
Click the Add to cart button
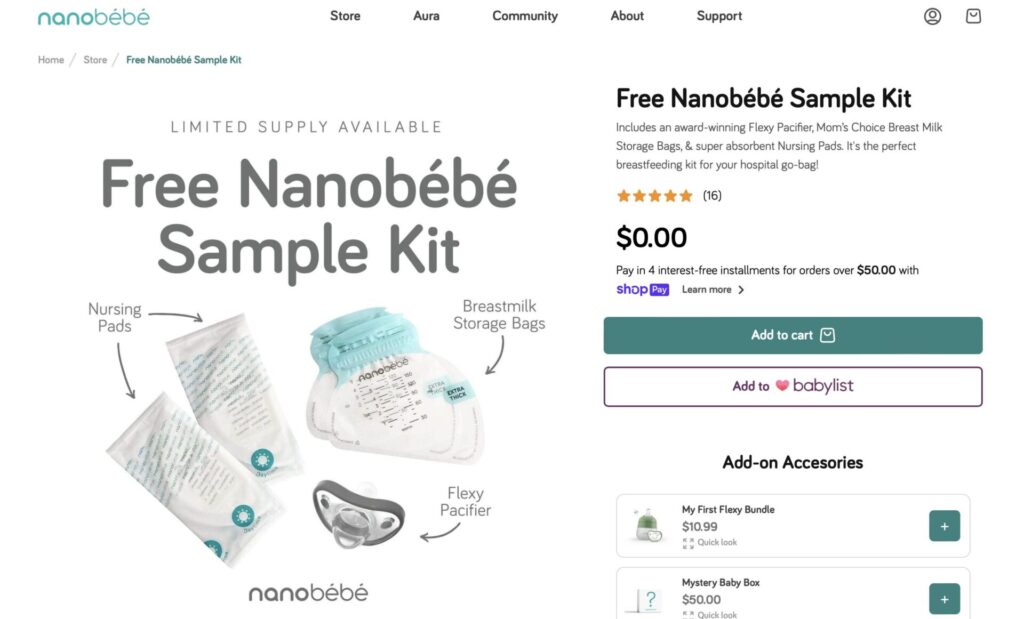click(793, 335)
